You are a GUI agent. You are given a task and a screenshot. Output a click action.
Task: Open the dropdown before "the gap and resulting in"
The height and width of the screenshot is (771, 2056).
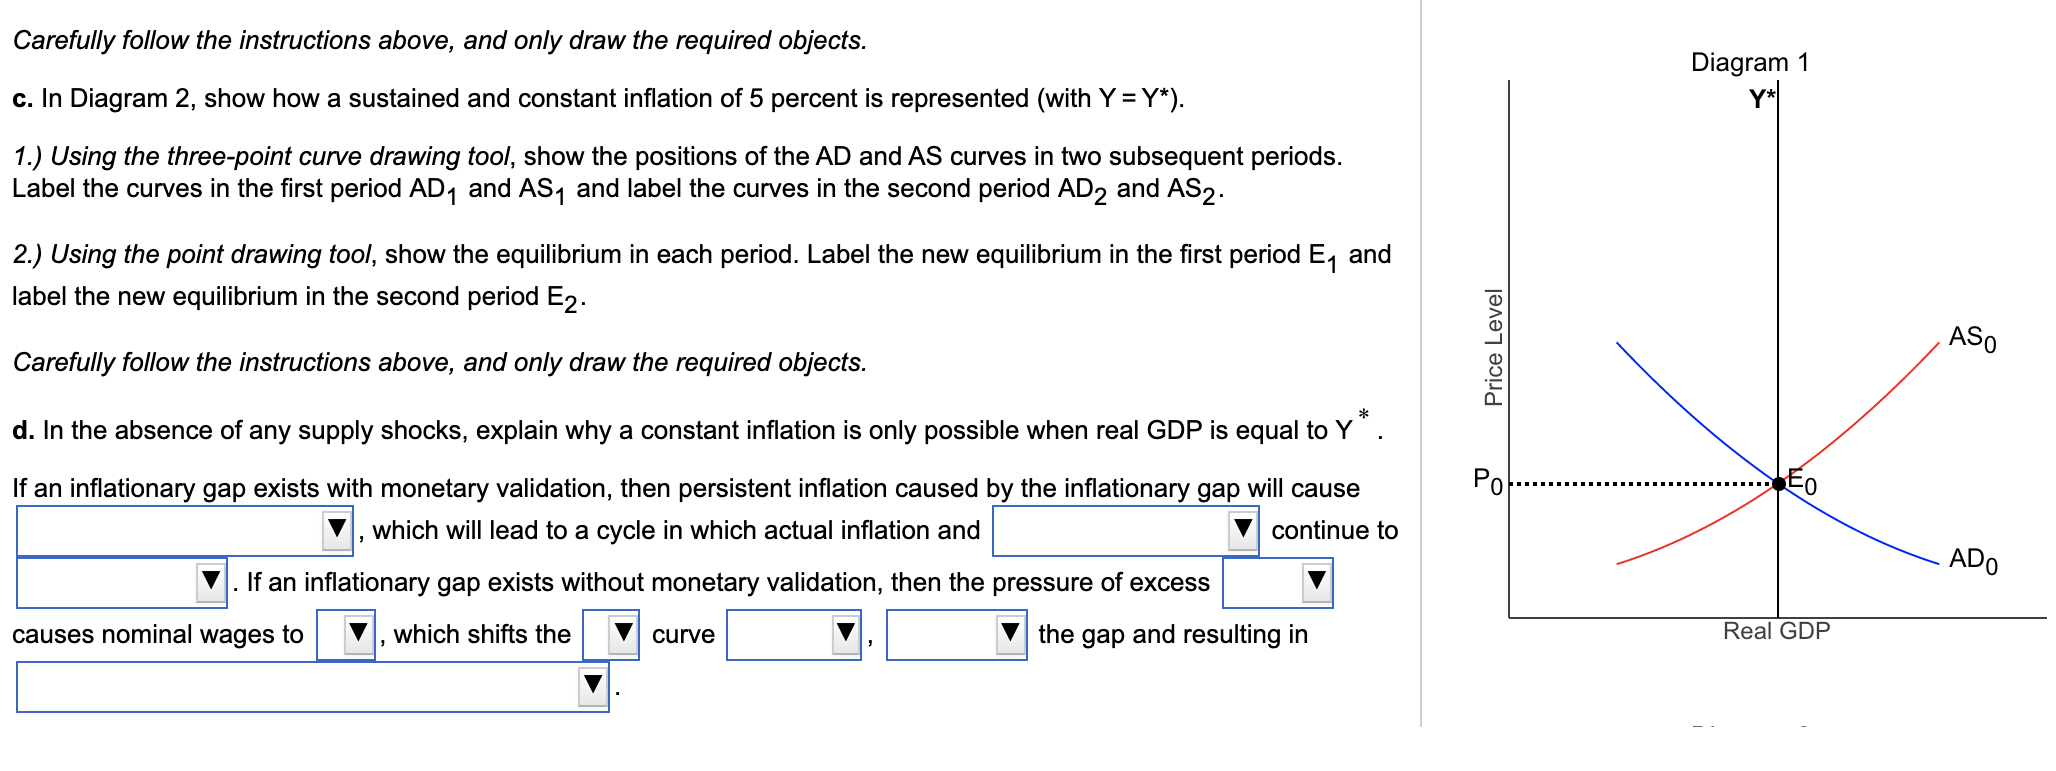tap(1009, 633)
